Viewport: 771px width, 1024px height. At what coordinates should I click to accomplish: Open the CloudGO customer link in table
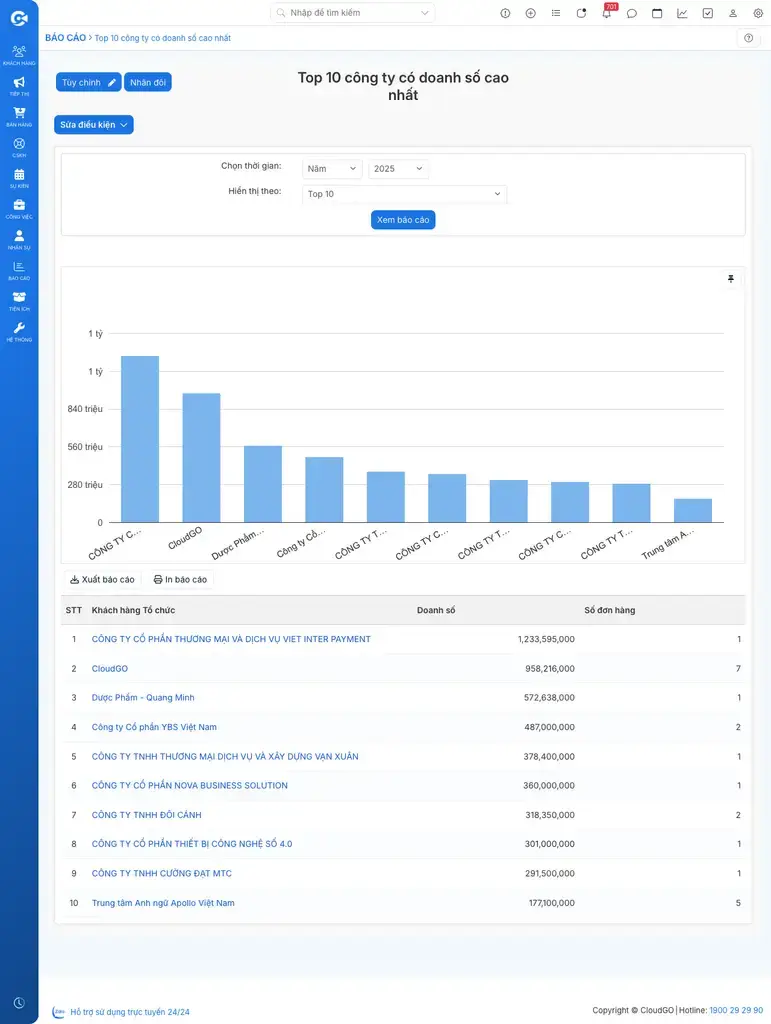pyautogui.click(x=110, y=669)
